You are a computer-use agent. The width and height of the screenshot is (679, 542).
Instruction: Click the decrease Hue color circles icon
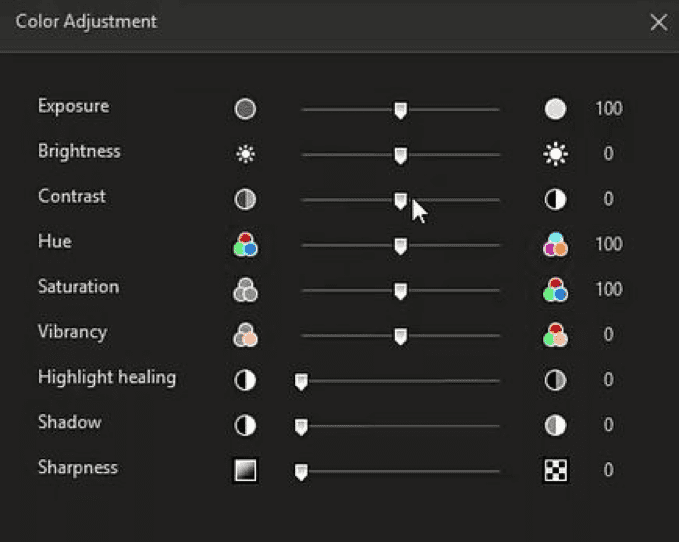(246, 245)
